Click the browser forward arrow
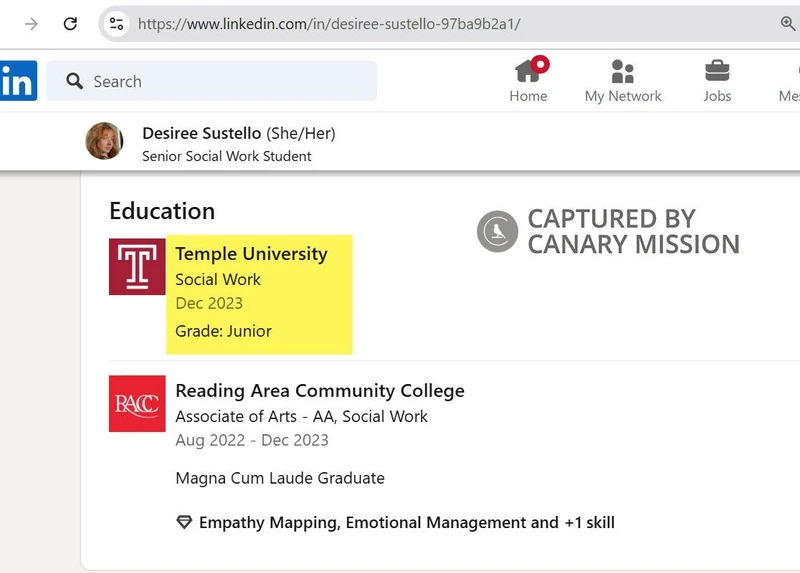 (x=31, y=23)
